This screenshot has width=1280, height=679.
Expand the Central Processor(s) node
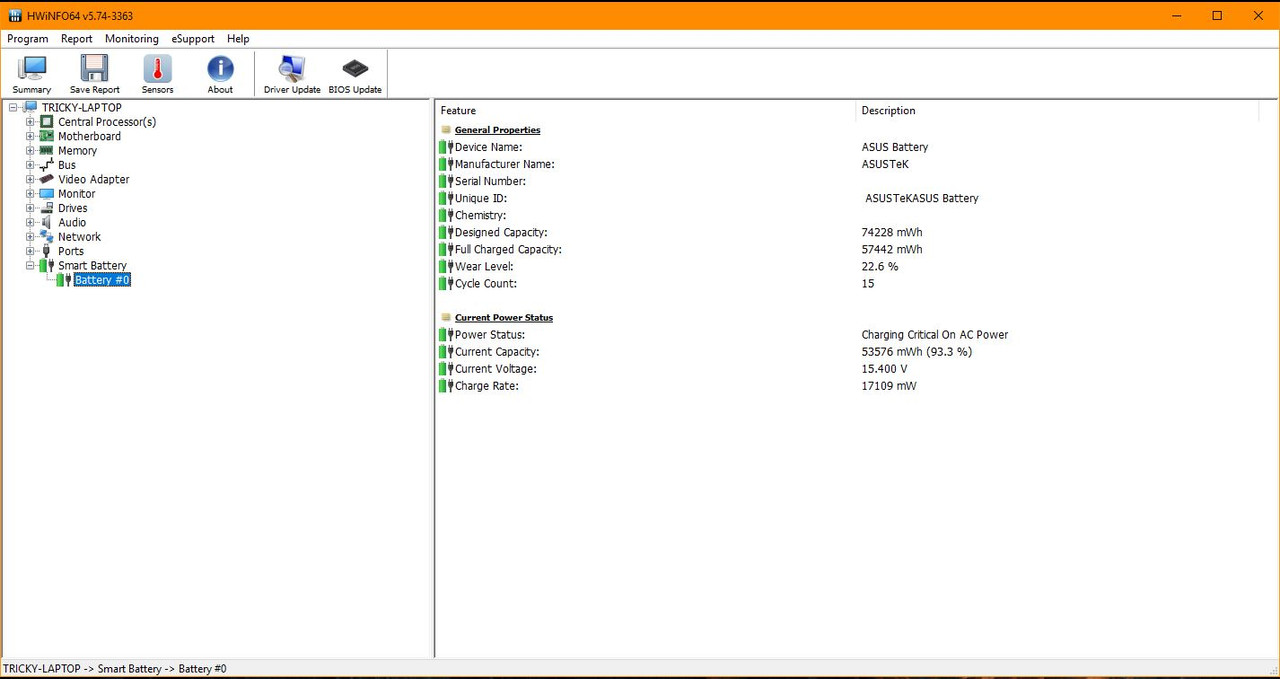[x=30, y=122]
